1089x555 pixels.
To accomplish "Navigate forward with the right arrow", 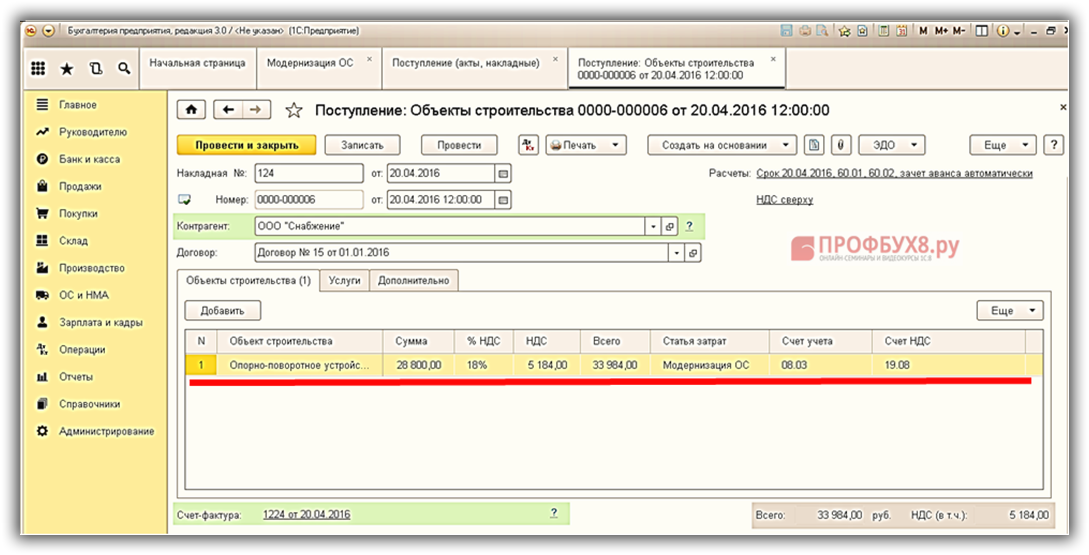I will 256,110.
